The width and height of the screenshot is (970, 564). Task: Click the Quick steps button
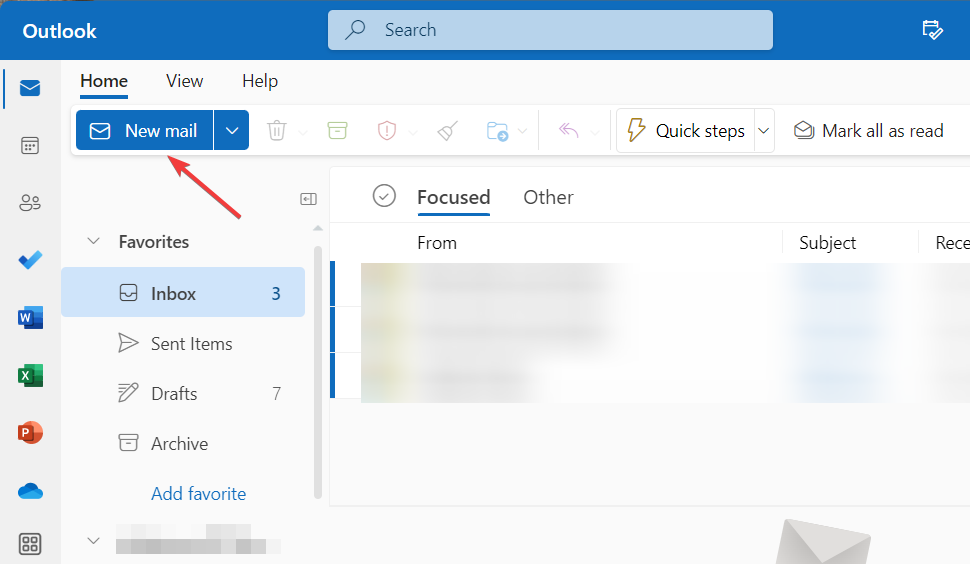[x=686, y=130]
